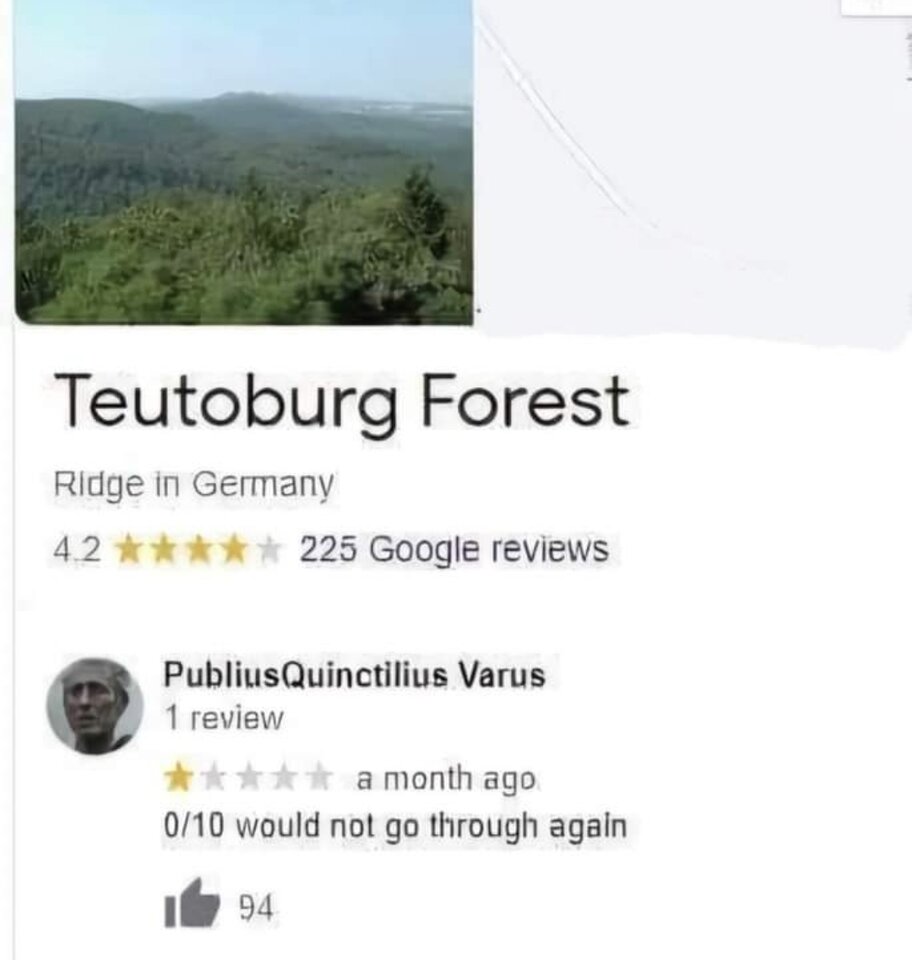Open the Teutoburg Forest landscape photo

coord(244,162)
